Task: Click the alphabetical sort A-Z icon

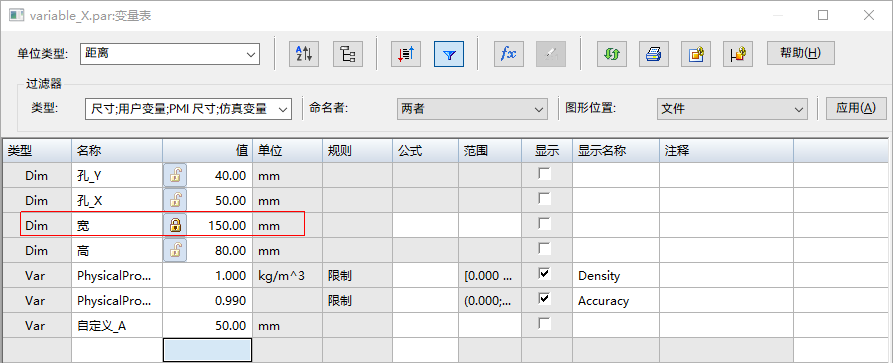Action: [x=304, y=54]
